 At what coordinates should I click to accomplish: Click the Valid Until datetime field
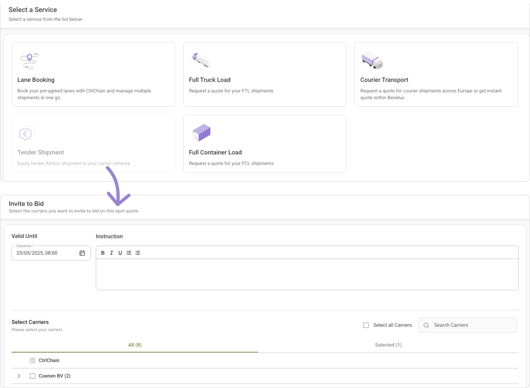[x=51, y=253]
